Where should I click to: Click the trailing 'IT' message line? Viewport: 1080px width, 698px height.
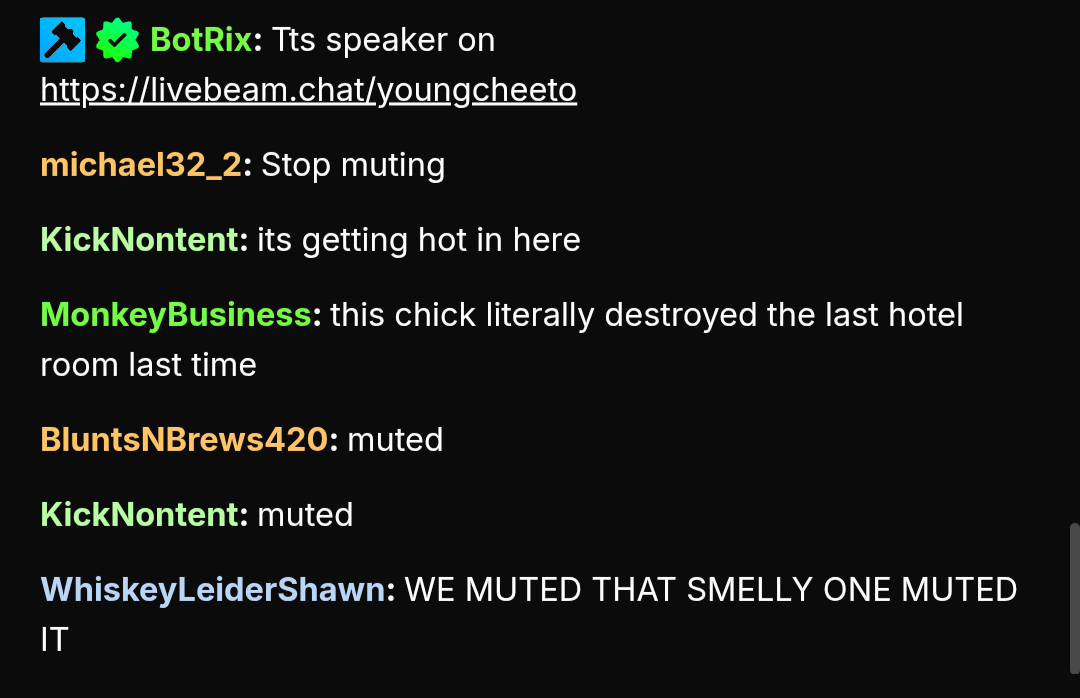pyautogui.click(x=54, y=640)
